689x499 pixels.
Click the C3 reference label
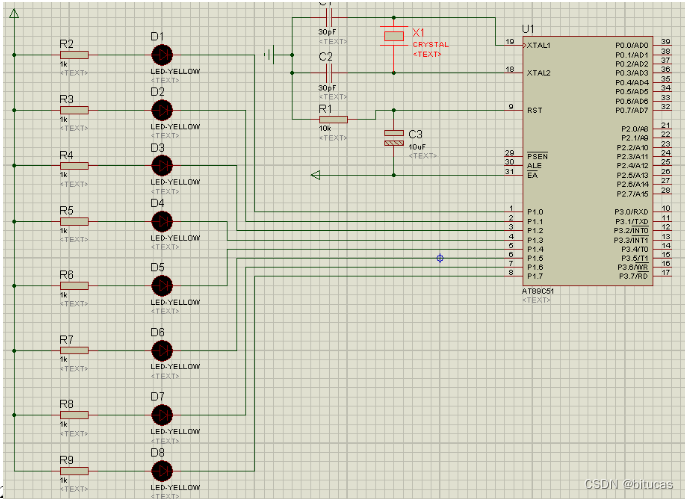click(415, 134)
